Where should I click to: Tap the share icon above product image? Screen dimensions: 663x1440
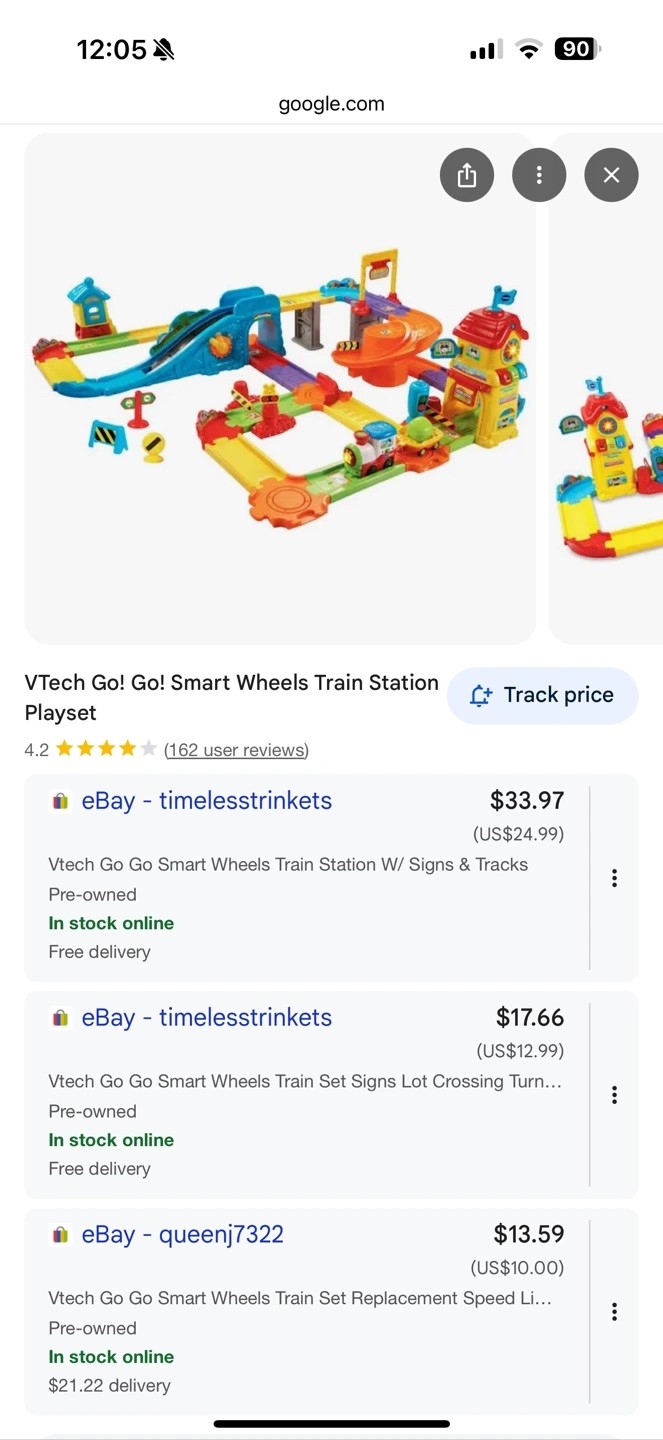point(467,175)
